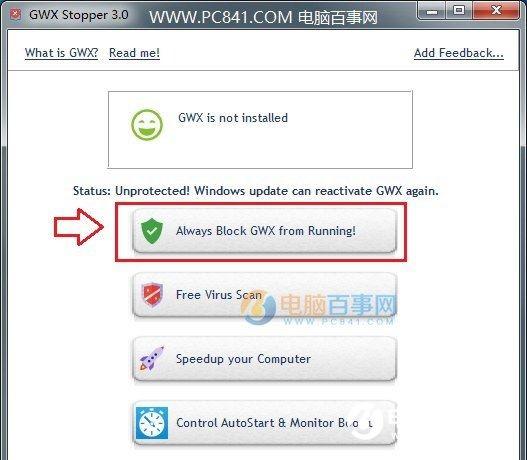Open Control AutoStart & Monitor Boot
This screenshot has width=527, height=460.
(x=265, y=423)
